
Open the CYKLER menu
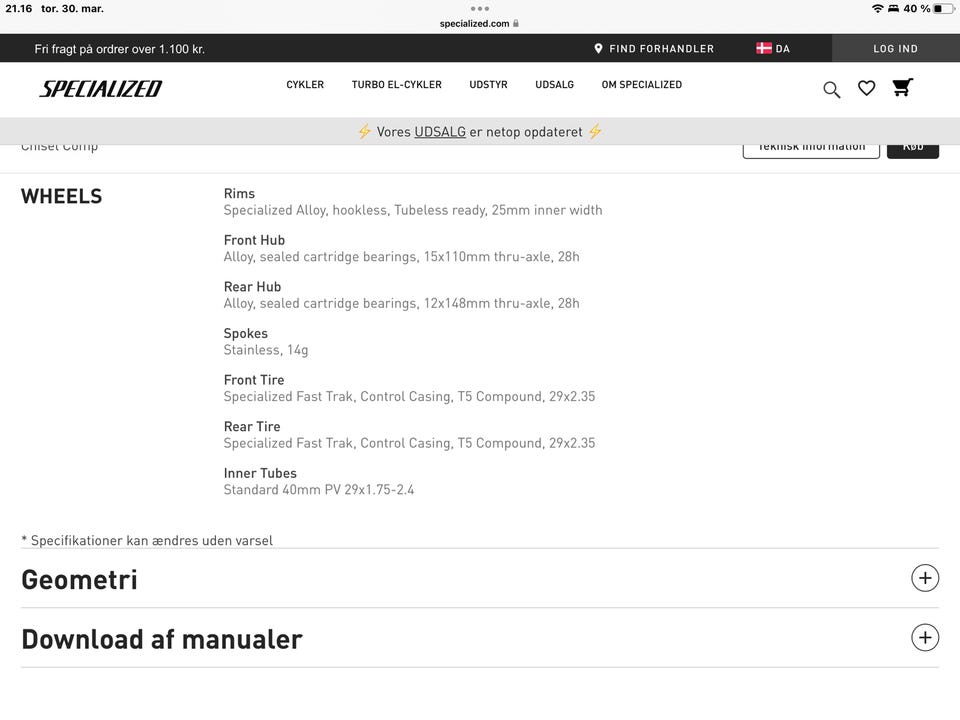click(305, 84)
